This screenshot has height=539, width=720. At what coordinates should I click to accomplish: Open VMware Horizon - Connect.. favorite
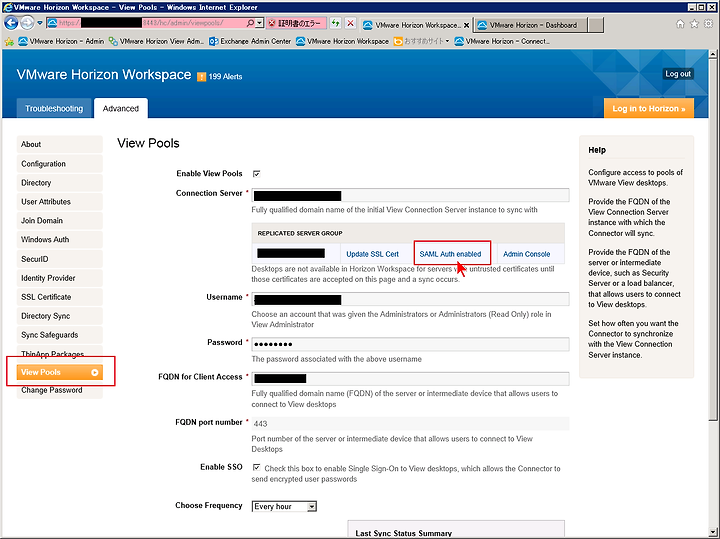click(502, 41)
